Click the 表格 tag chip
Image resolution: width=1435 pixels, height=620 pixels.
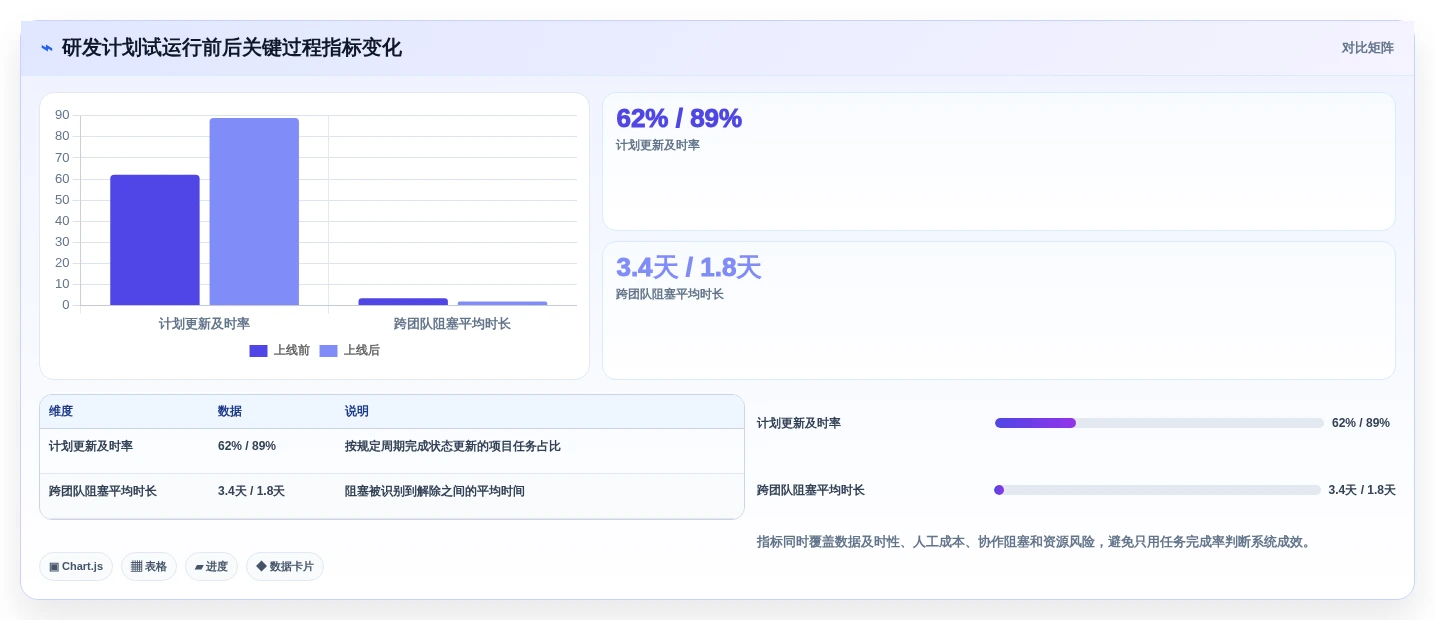[149, 566]
